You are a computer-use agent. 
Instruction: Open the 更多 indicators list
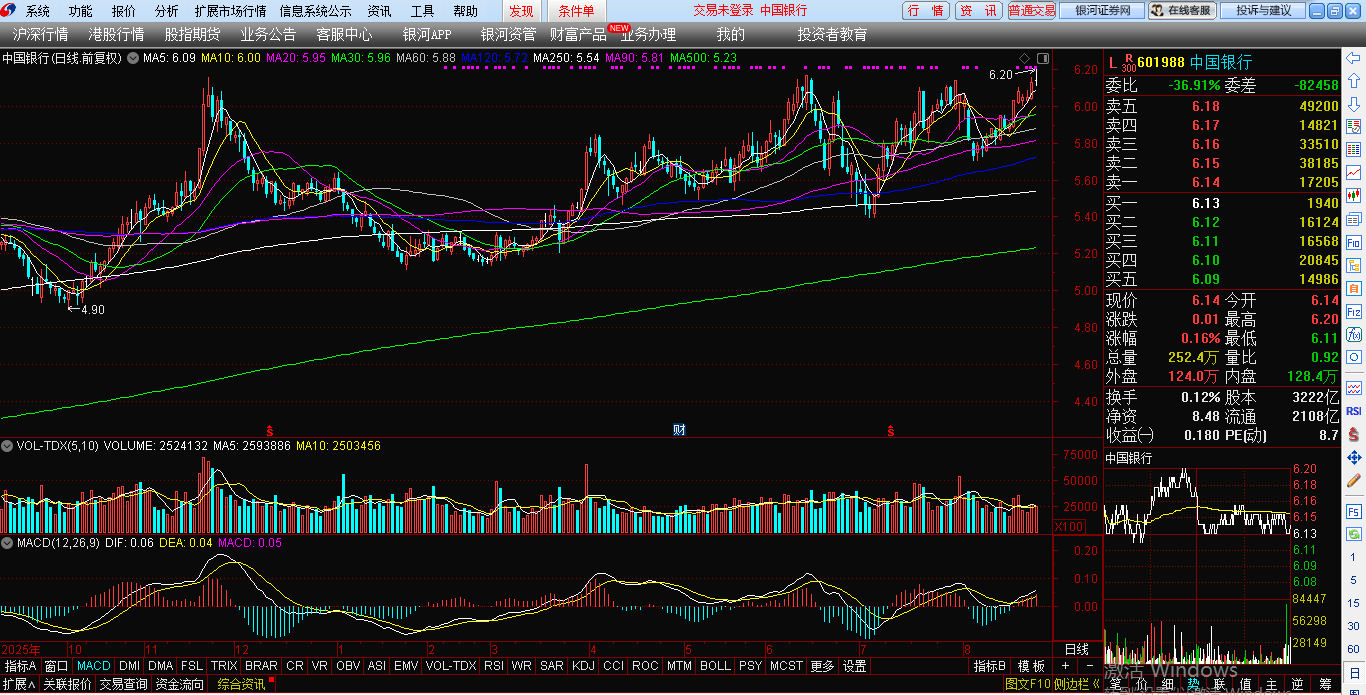822,666
